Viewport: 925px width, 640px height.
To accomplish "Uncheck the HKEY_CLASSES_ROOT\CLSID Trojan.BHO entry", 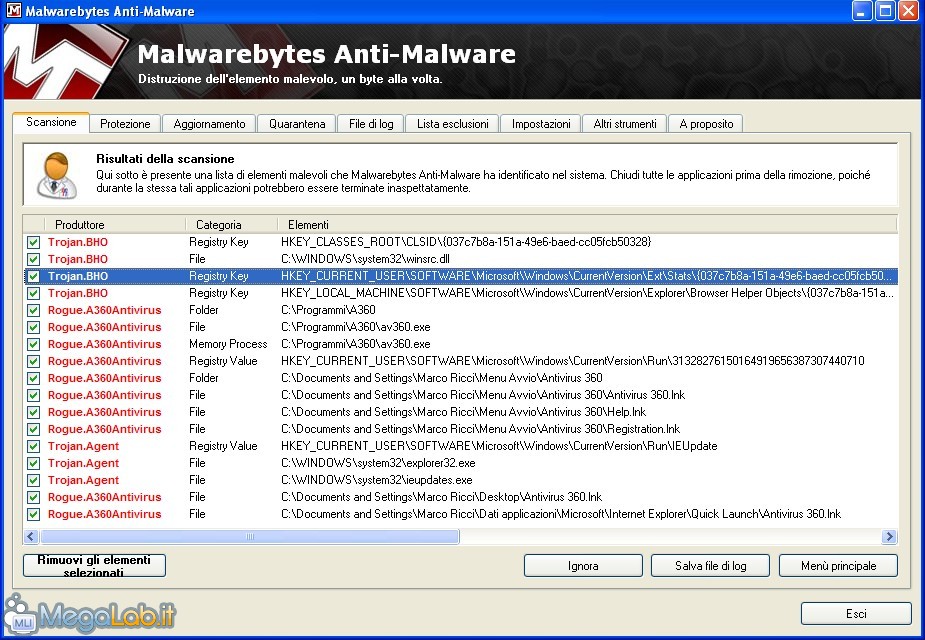I will (34, 242).
